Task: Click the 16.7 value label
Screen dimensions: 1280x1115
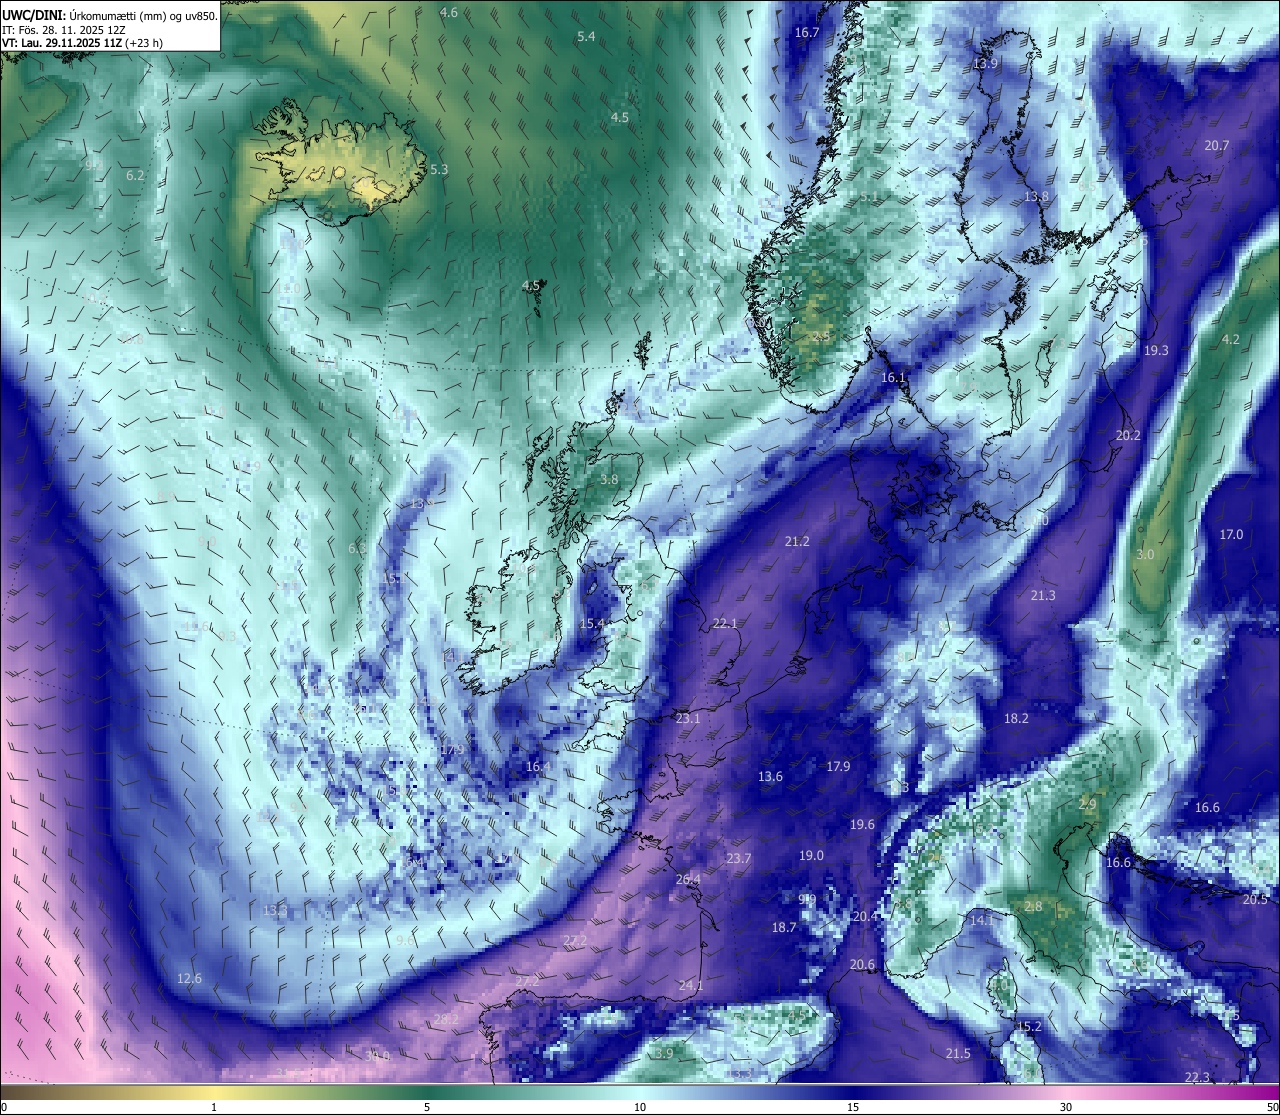Action: (807, 32)
